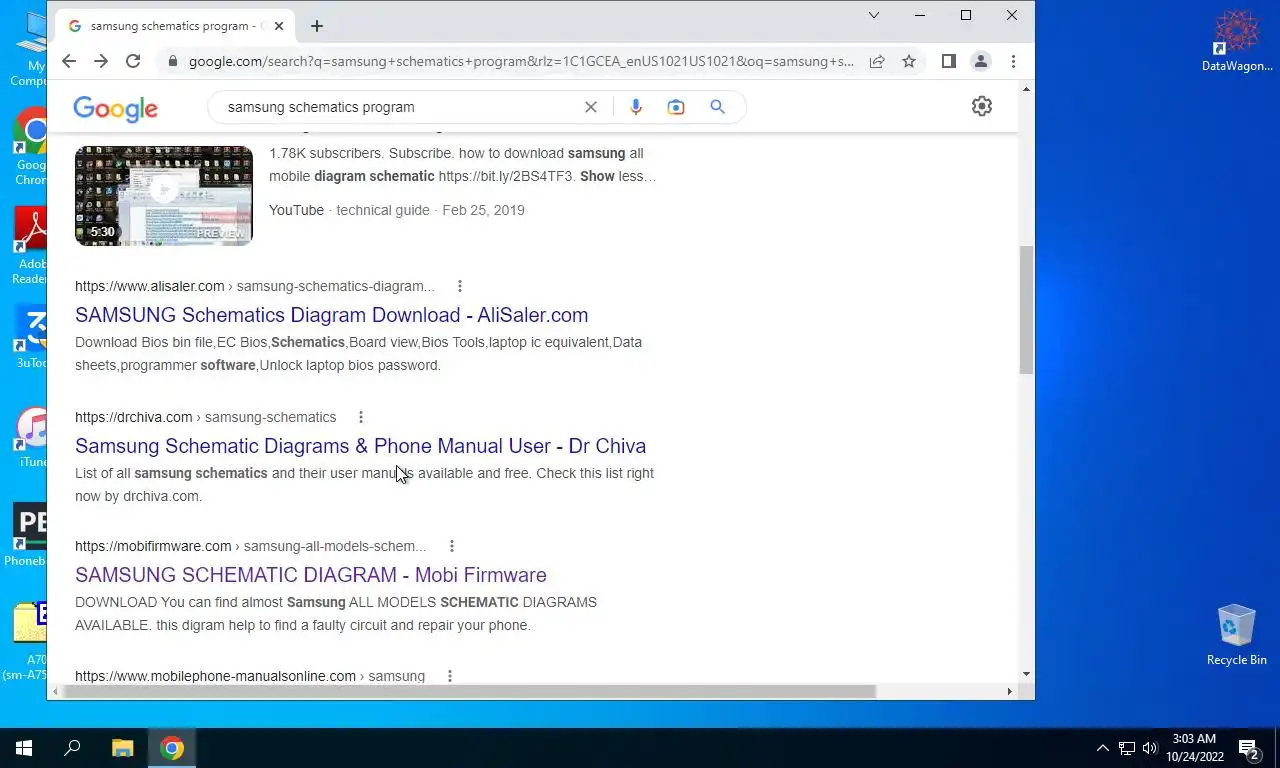
Task: Open the mobifirmware.com URL breadcrumb
Action: point(250,546)
